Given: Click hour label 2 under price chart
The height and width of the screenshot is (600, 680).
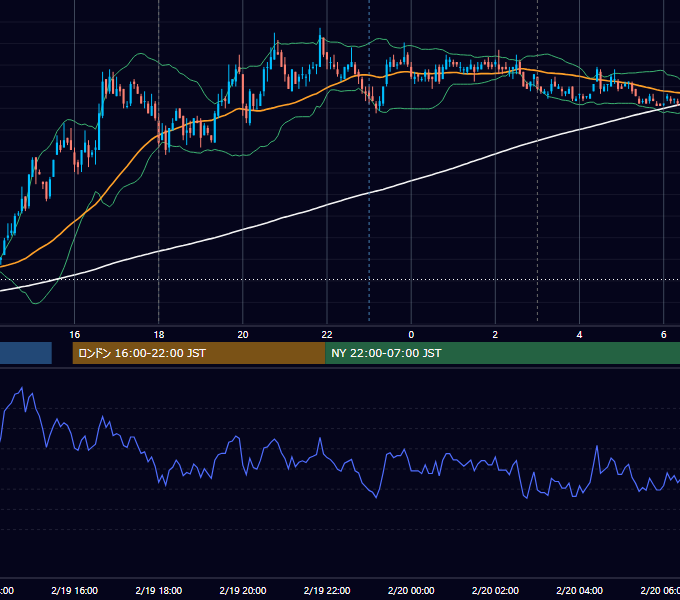Looking at the screenshot, I should 495,334.
